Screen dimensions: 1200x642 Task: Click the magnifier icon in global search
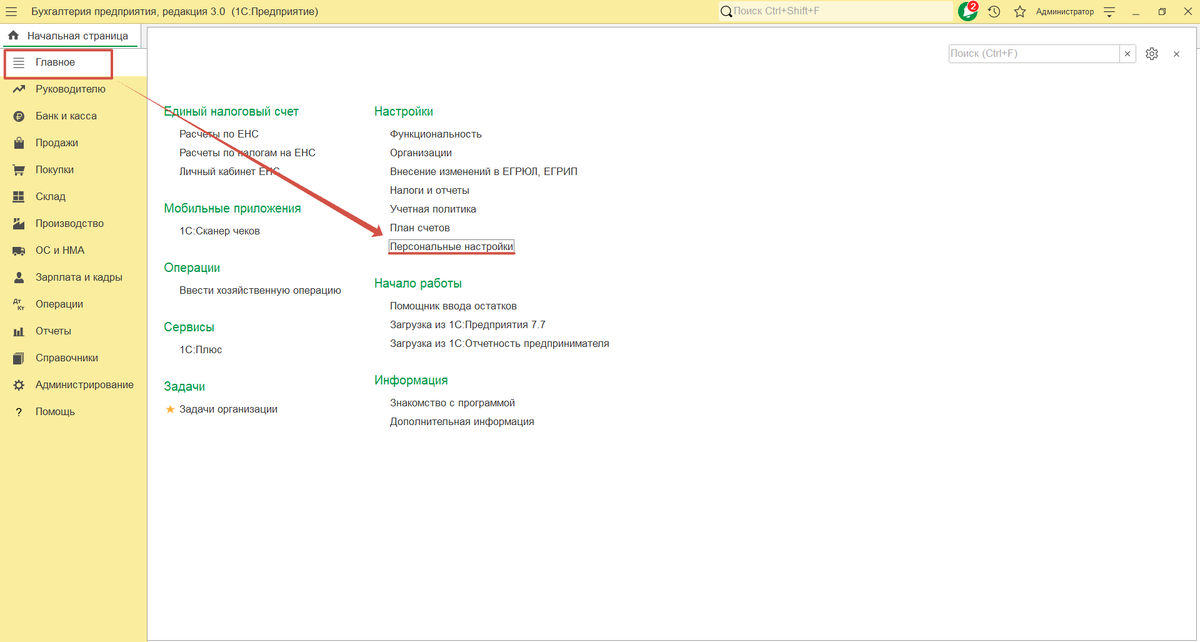(725, 11)
